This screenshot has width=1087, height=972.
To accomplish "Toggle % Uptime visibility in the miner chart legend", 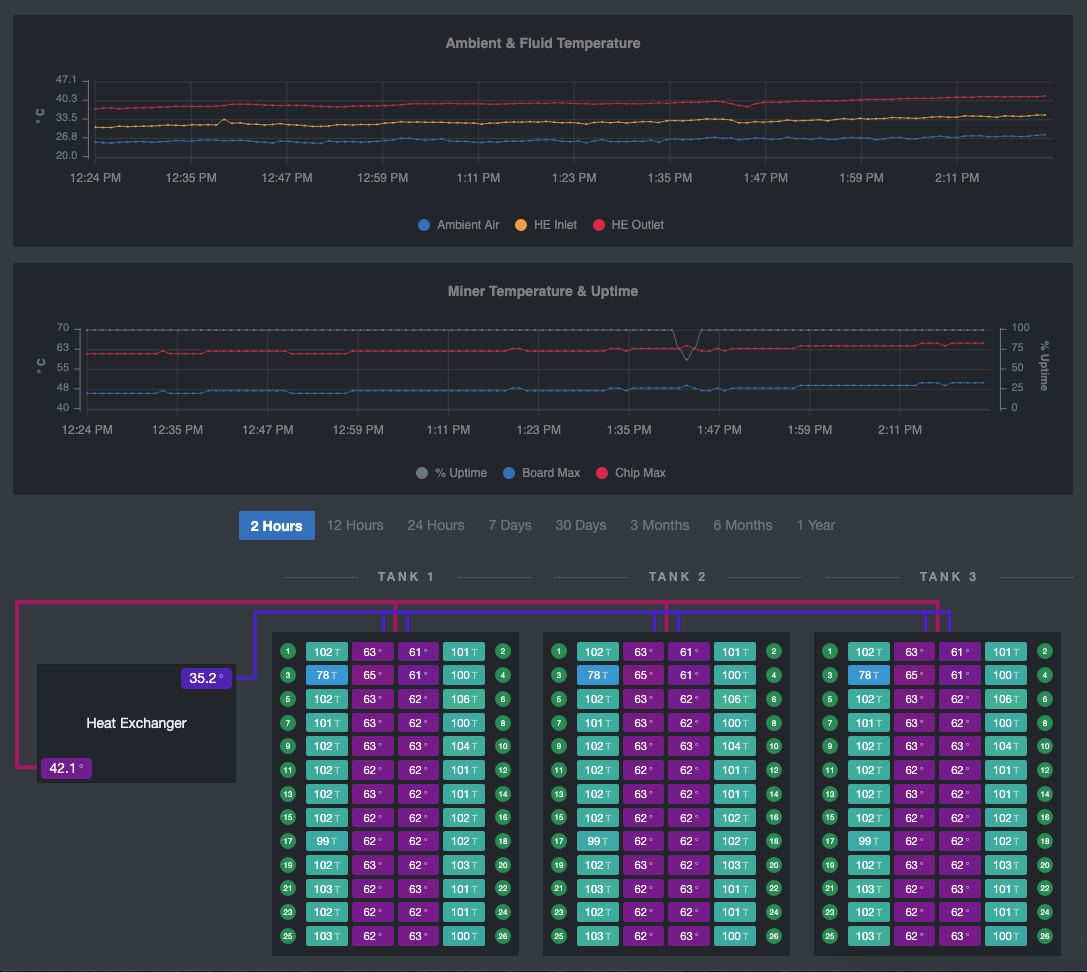I will pos(450,473).
